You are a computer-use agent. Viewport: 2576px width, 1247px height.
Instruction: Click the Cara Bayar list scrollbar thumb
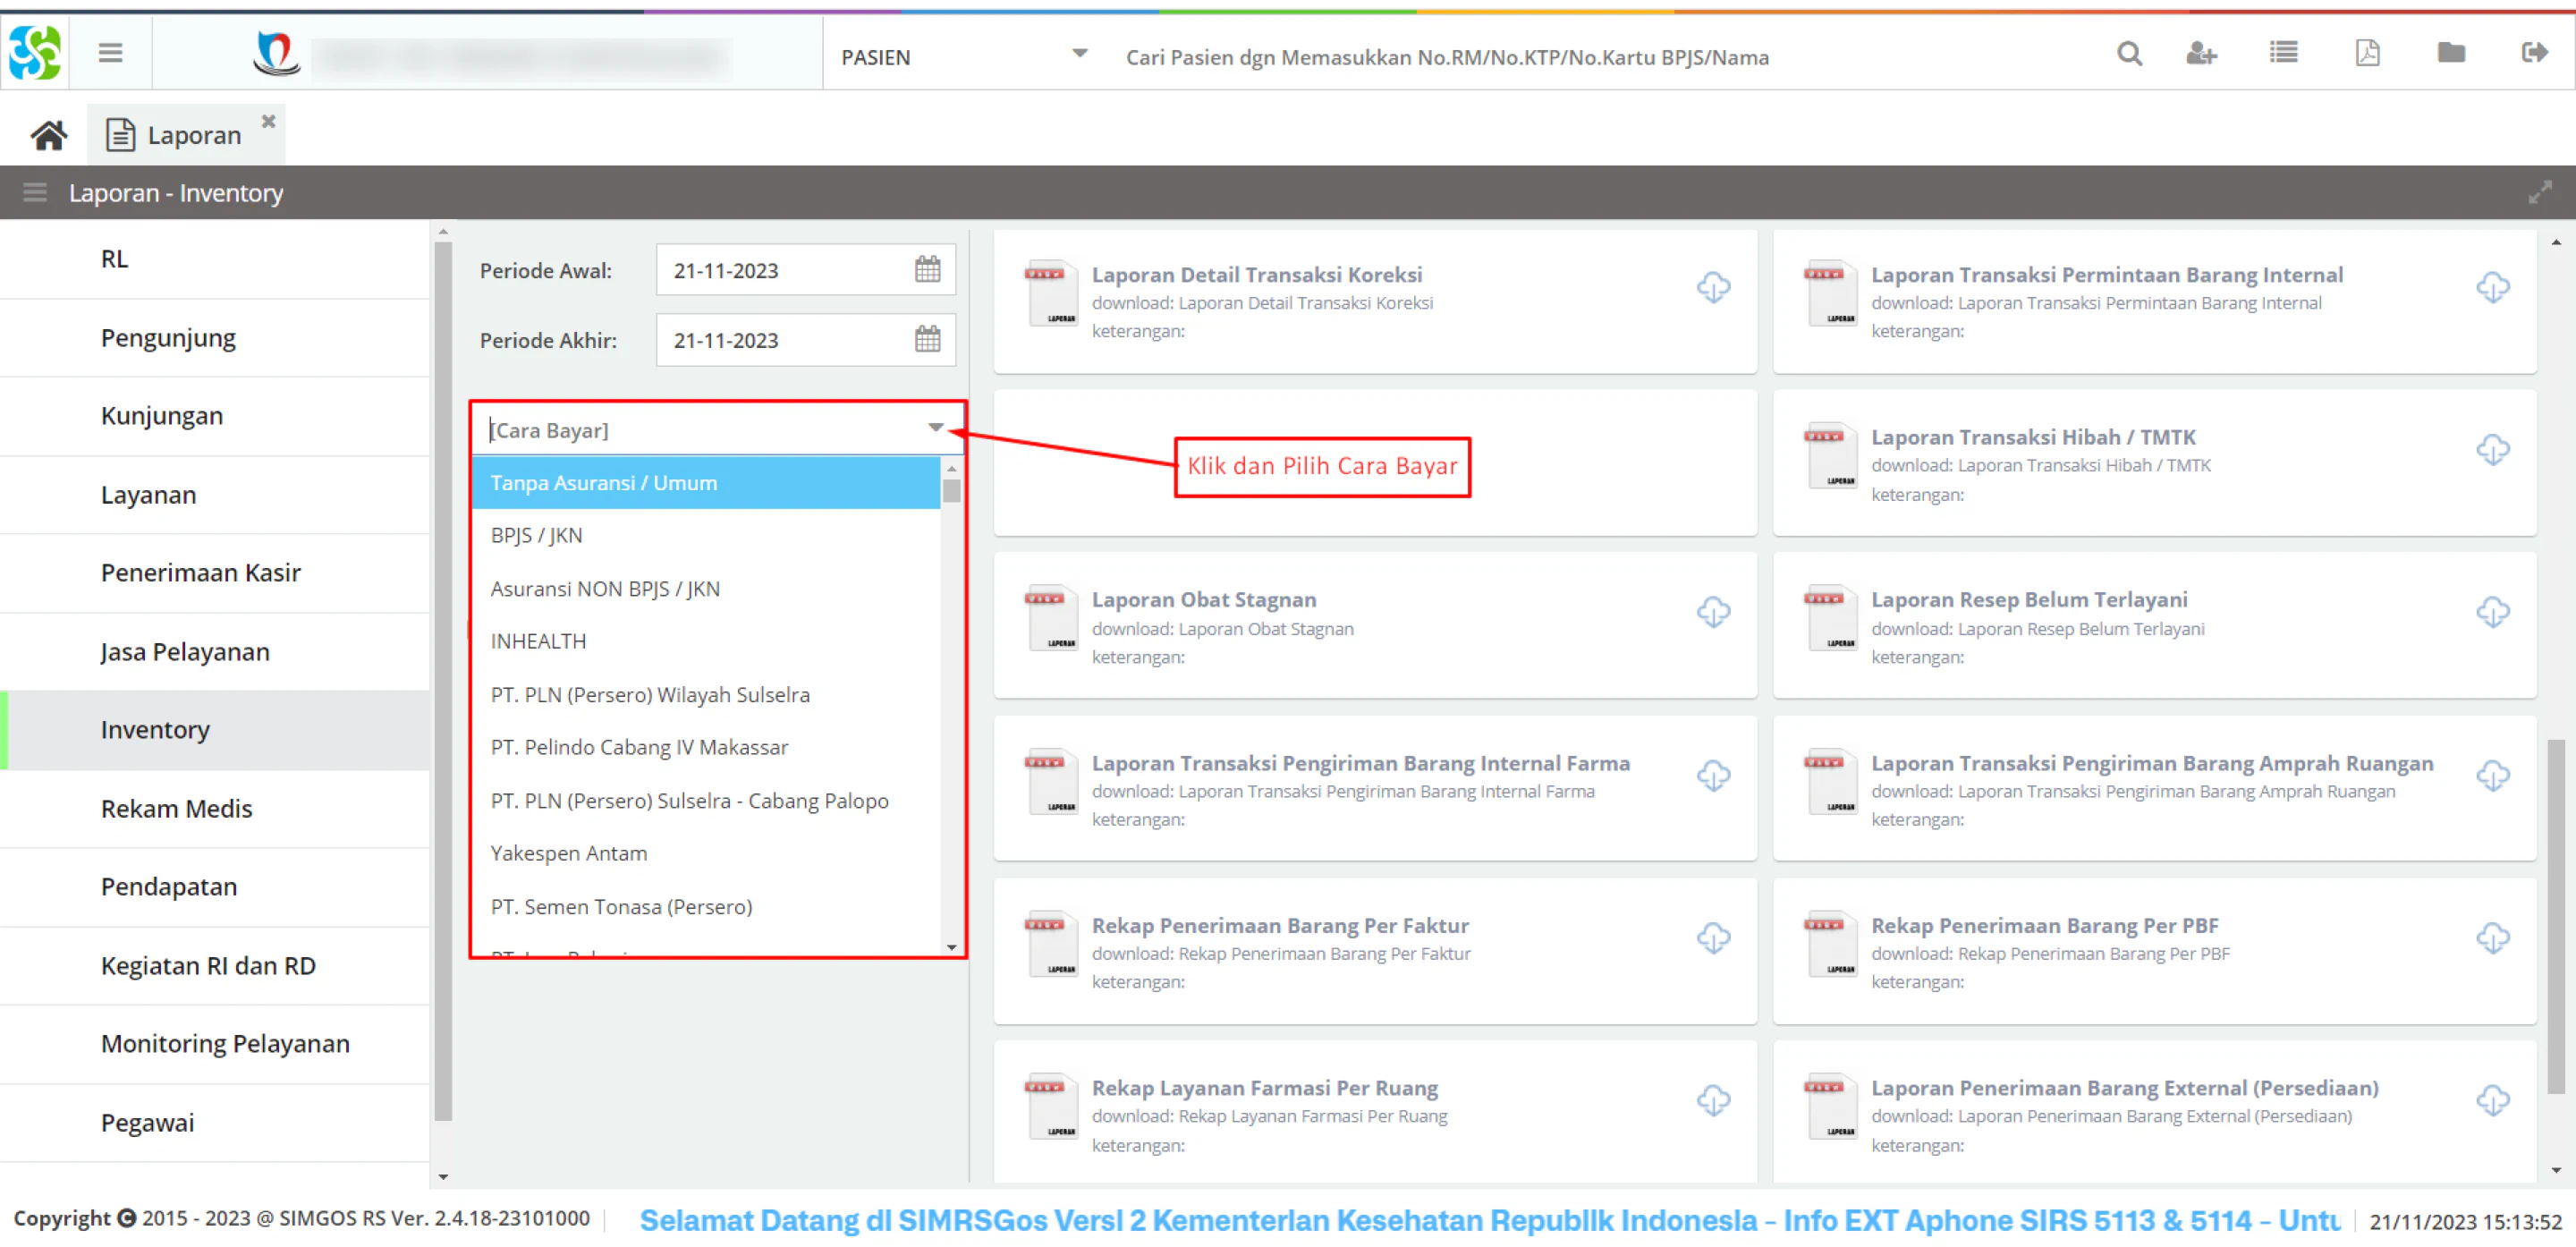951,491
